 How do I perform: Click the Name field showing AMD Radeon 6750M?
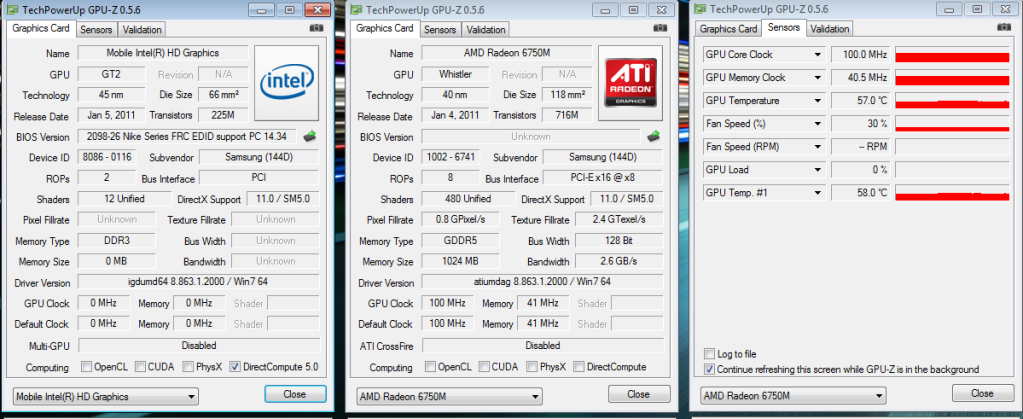point(507,53)
